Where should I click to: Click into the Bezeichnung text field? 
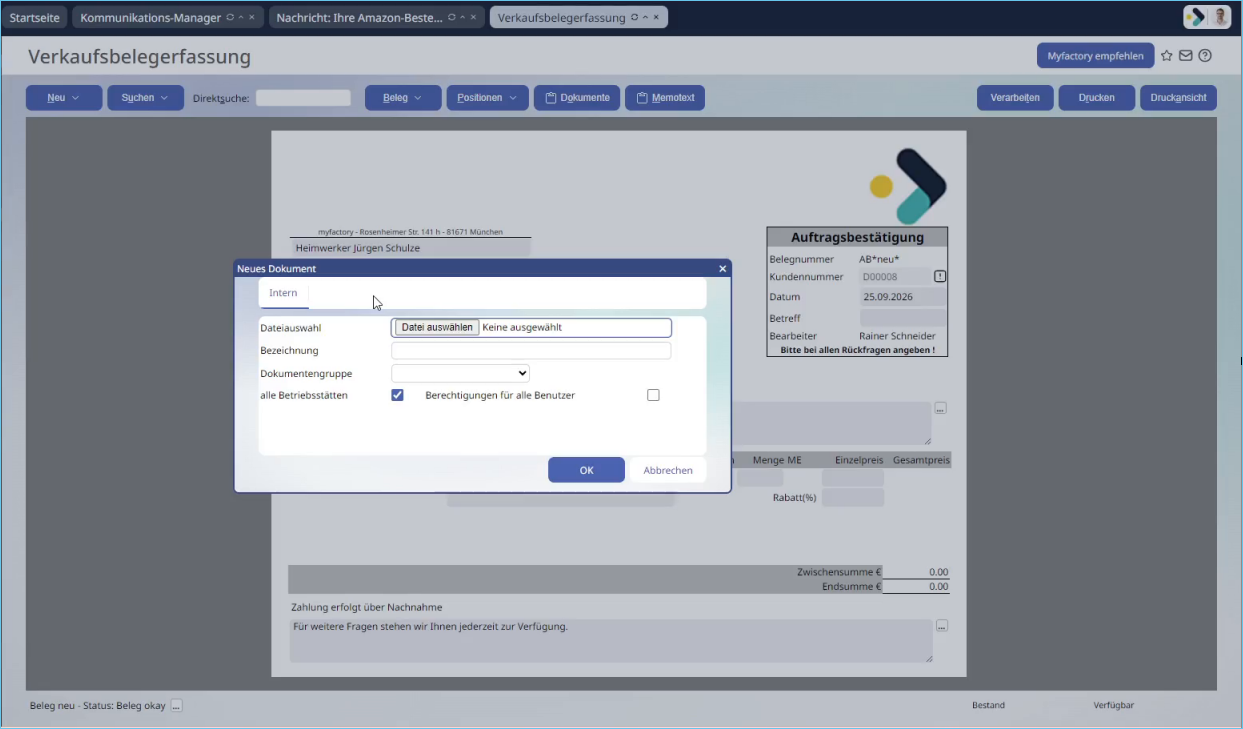tap(531, 351)
